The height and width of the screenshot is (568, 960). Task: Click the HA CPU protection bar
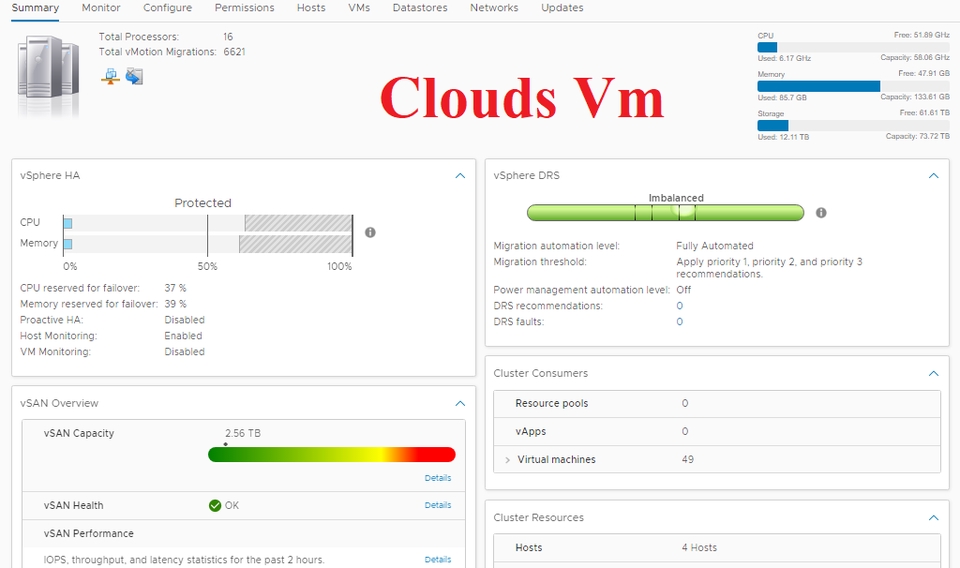208,223
